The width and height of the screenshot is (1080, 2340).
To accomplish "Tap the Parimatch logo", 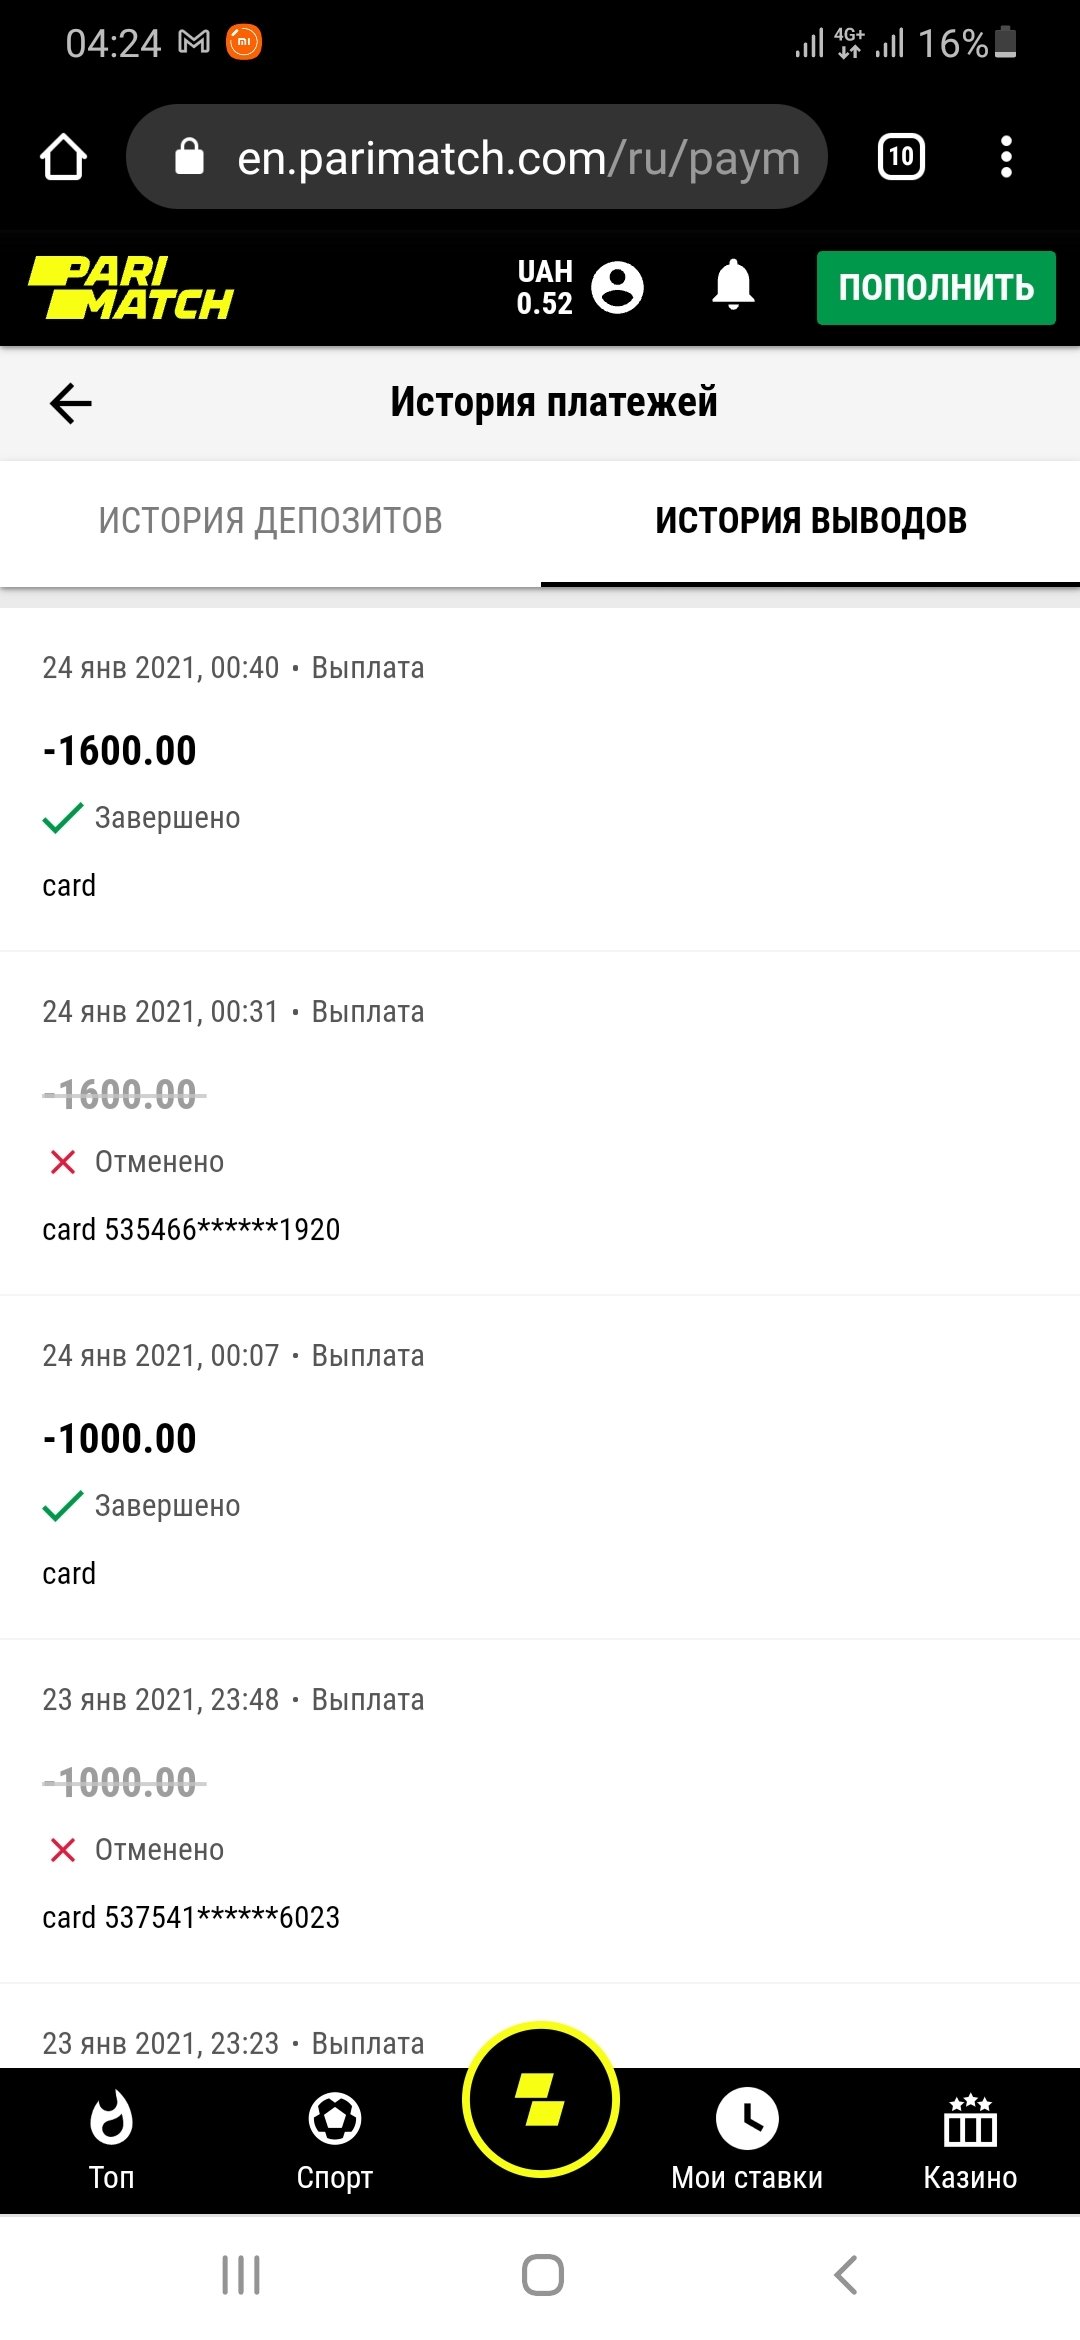I will click(x=131, y=288).
